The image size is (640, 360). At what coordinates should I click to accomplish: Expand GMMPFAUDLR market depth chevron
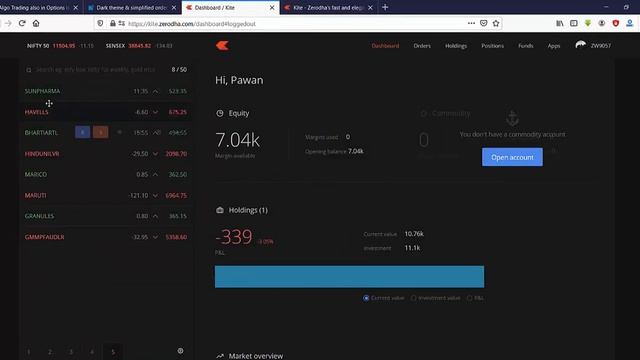tap(156, 237)
